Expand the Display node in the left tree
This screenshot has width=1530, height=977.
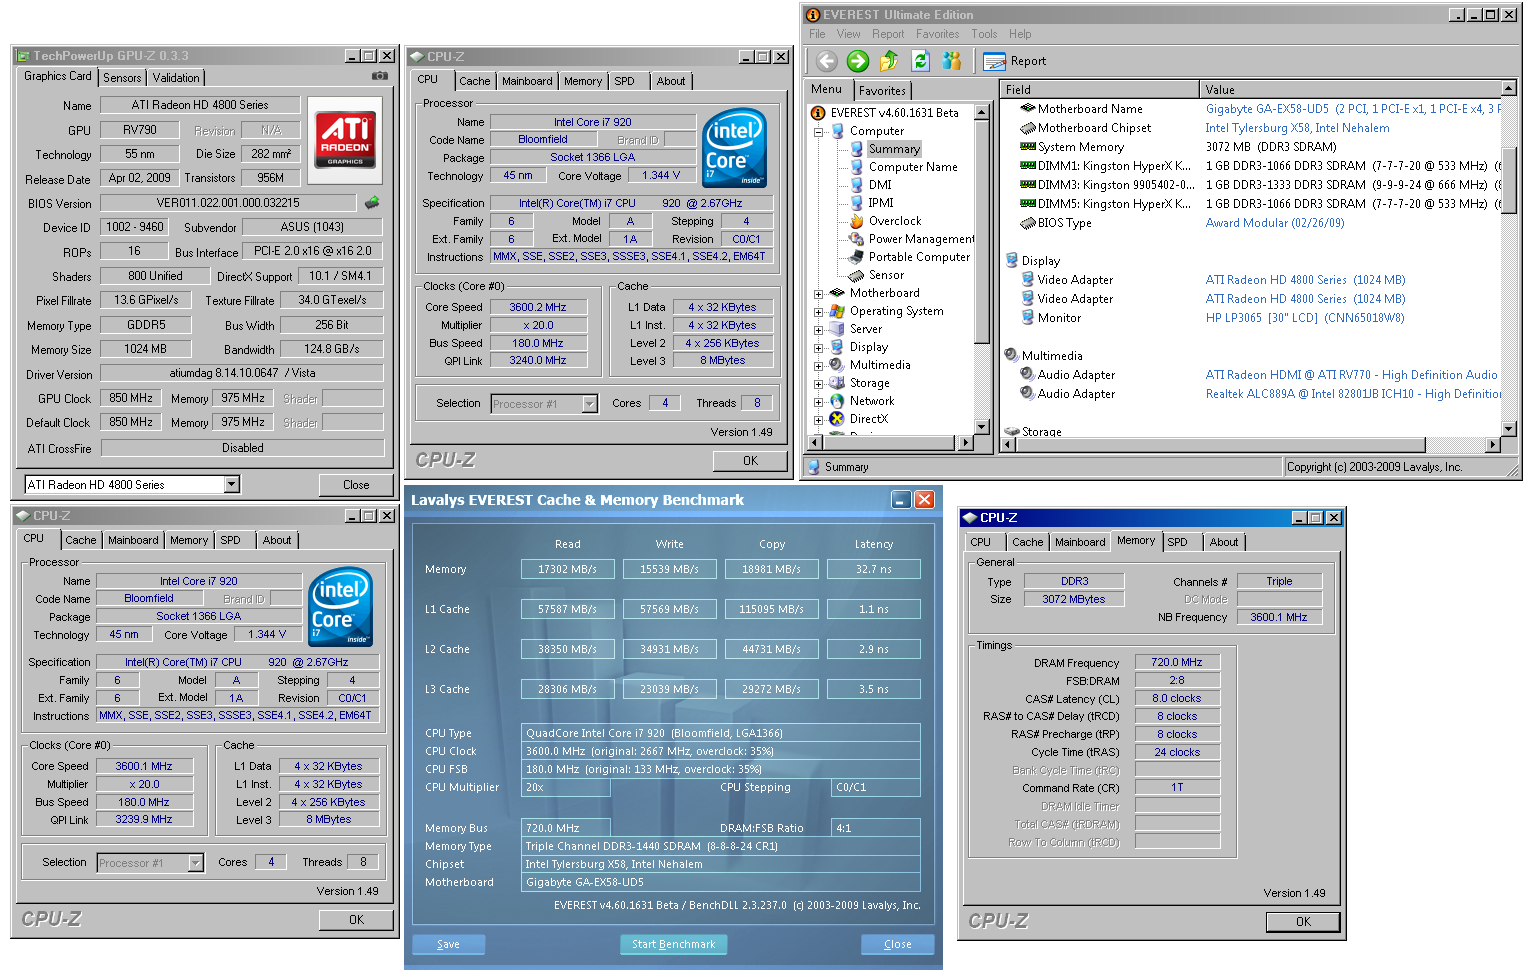click(819, 348)
